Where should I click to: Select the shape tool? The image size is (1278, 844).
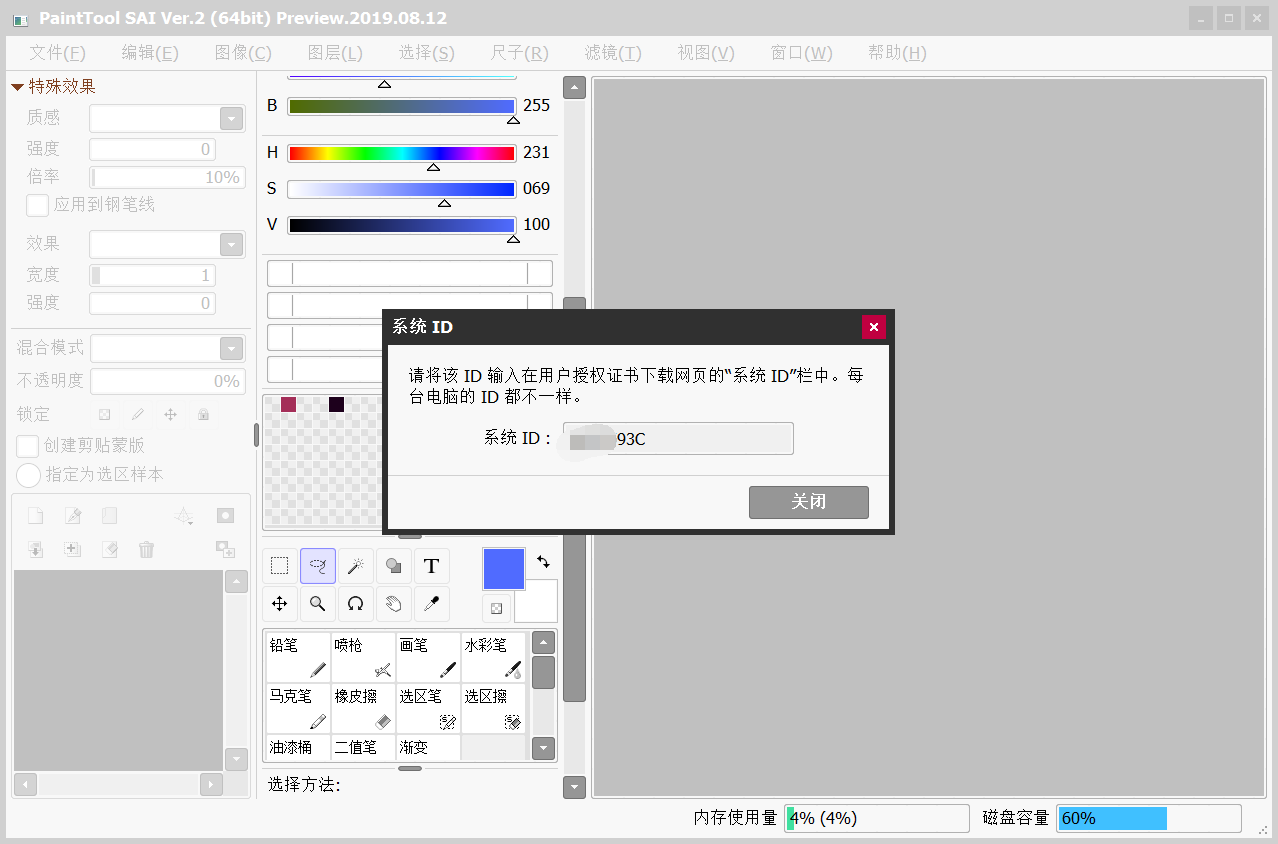394,566
